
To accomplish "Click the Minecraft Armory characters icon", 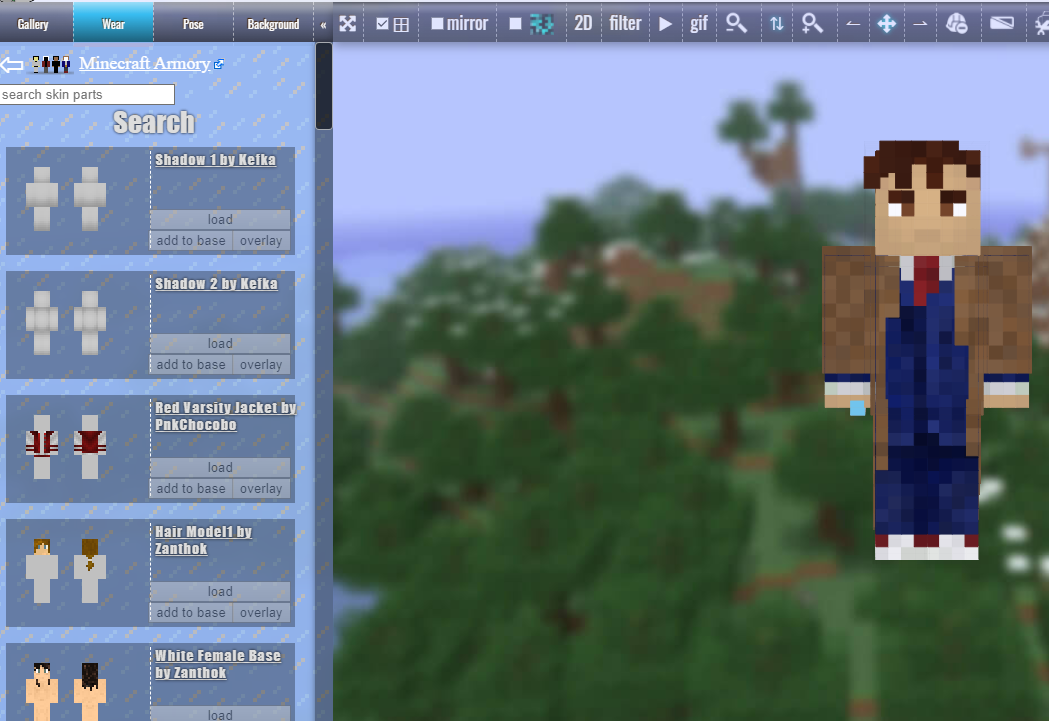I will pos(52,64).
